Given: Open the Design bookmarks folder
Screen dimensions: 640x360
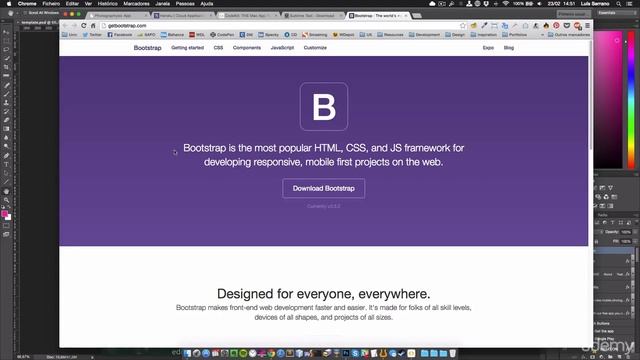Looking at the screenshot, I should pyautogui.click(x=455, y=35).
